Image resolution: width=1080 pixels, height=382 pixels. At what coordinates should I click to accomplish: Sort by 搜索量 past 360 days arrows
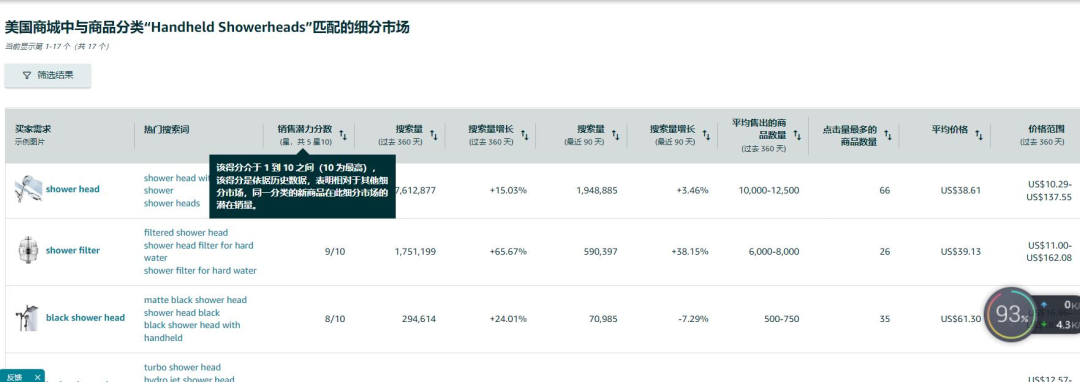point(433,136)
